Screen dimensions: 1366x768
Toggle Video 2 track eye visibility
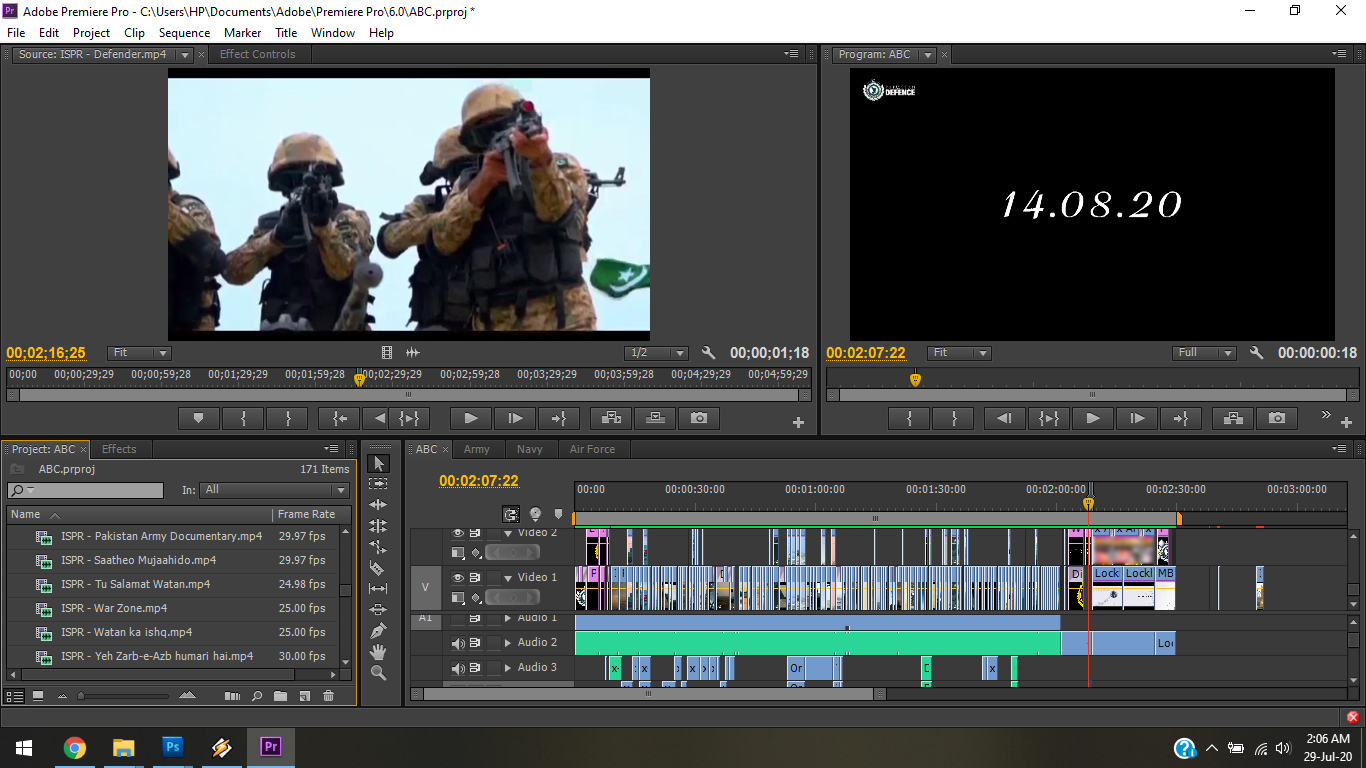point(458,533)
